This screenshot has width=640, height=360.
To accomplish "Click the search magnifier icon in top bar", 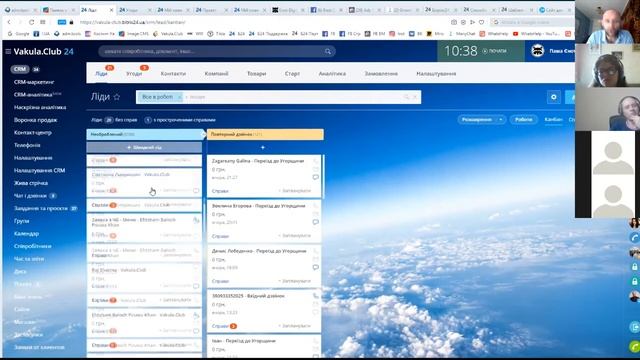I will [328, 51].
